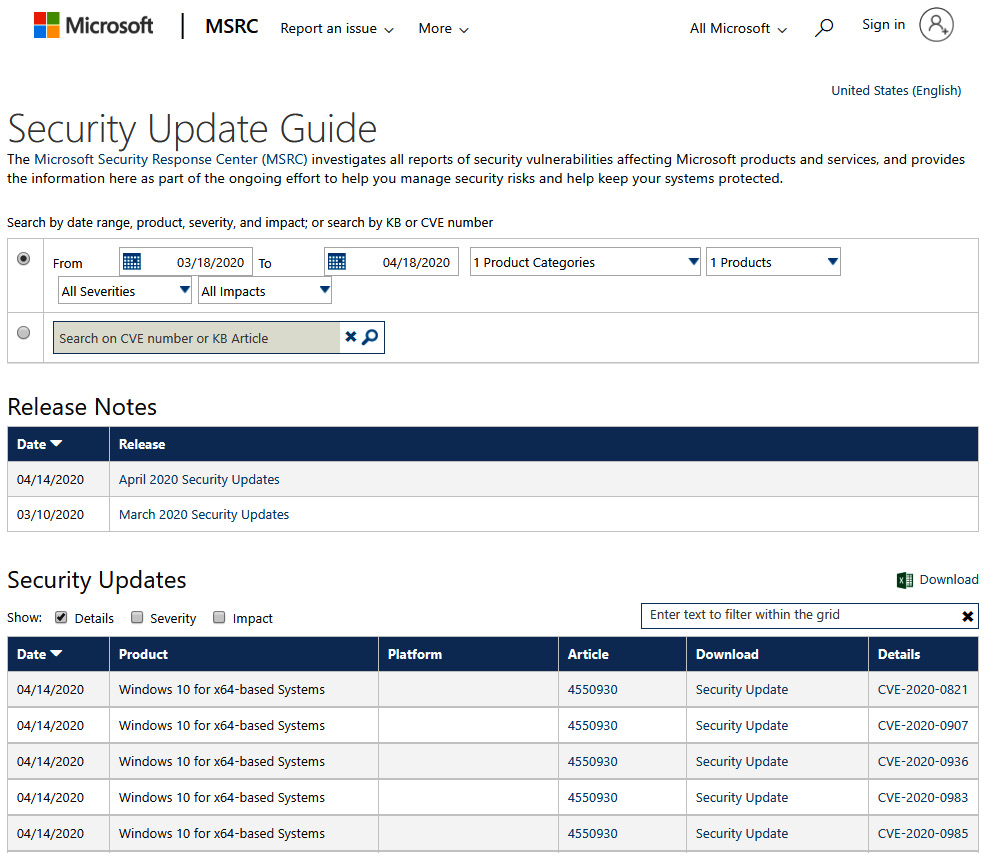Enable the Severity checkbox

(137, 618)
